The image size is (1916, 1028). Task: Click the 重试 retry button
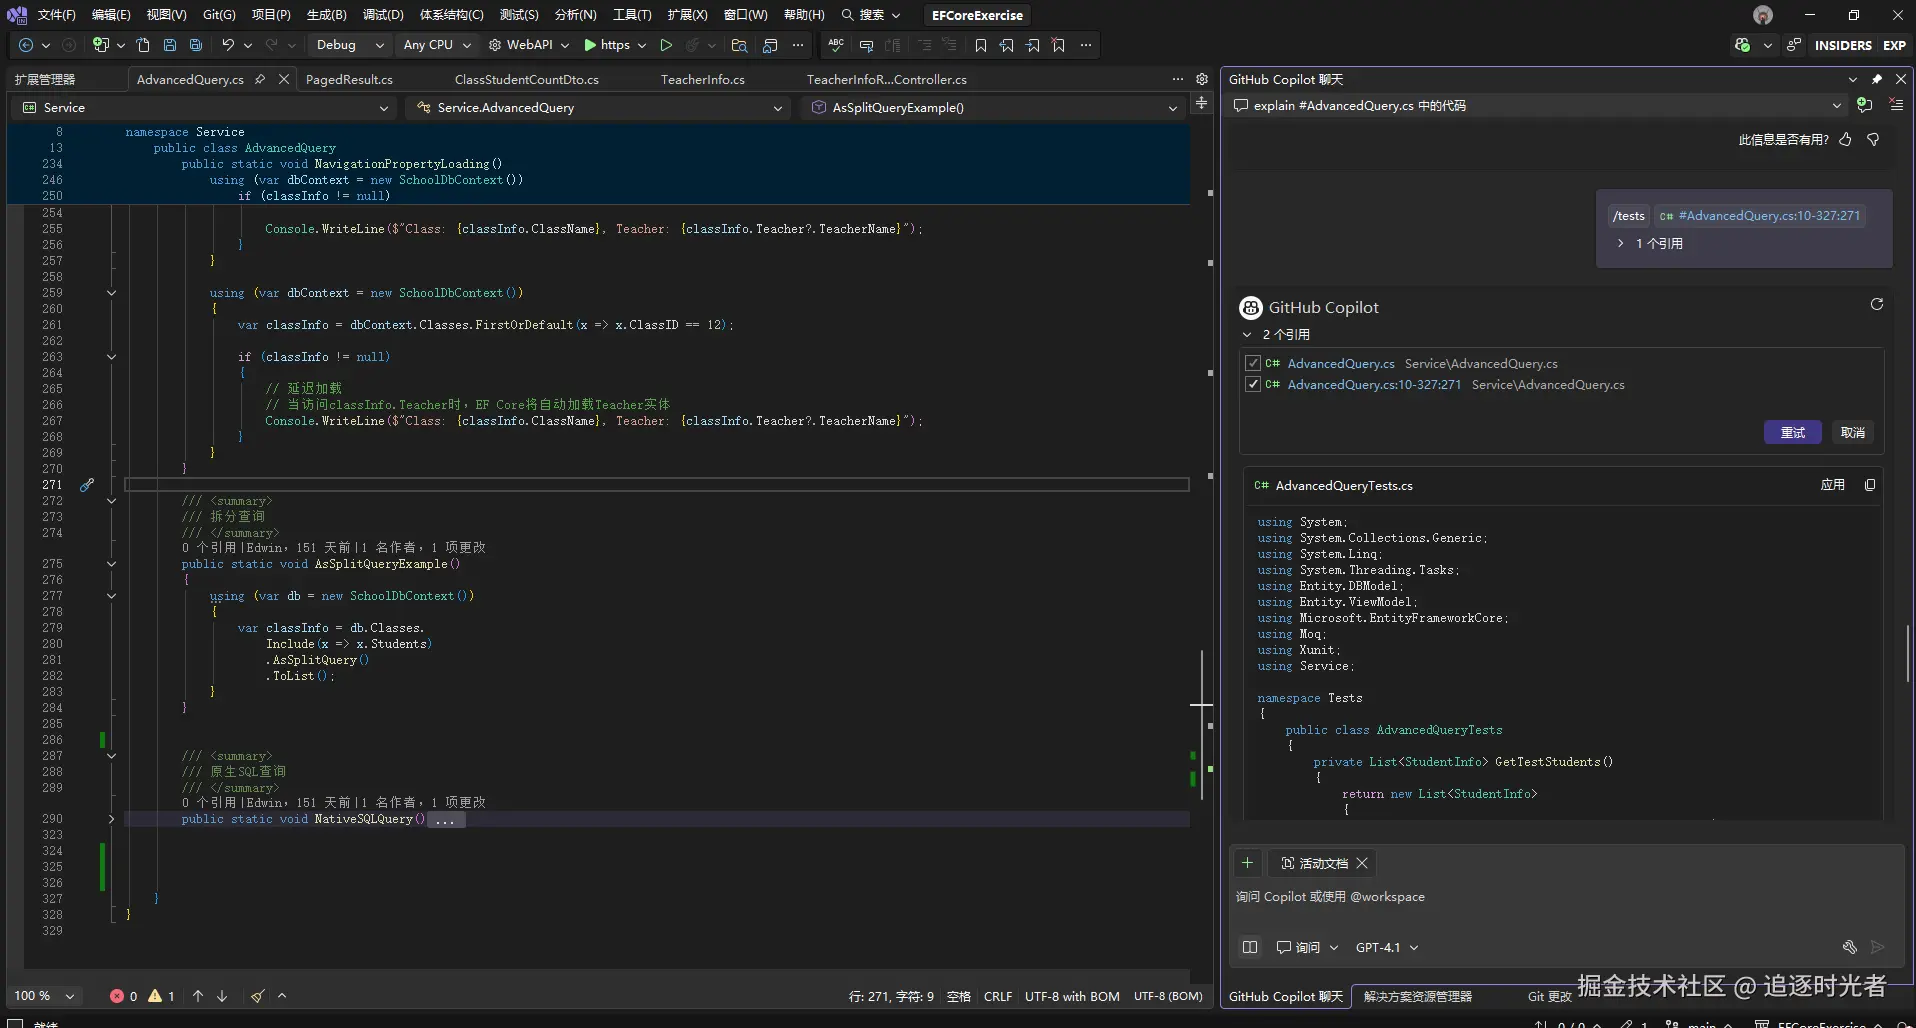(x=1792, y=432)
